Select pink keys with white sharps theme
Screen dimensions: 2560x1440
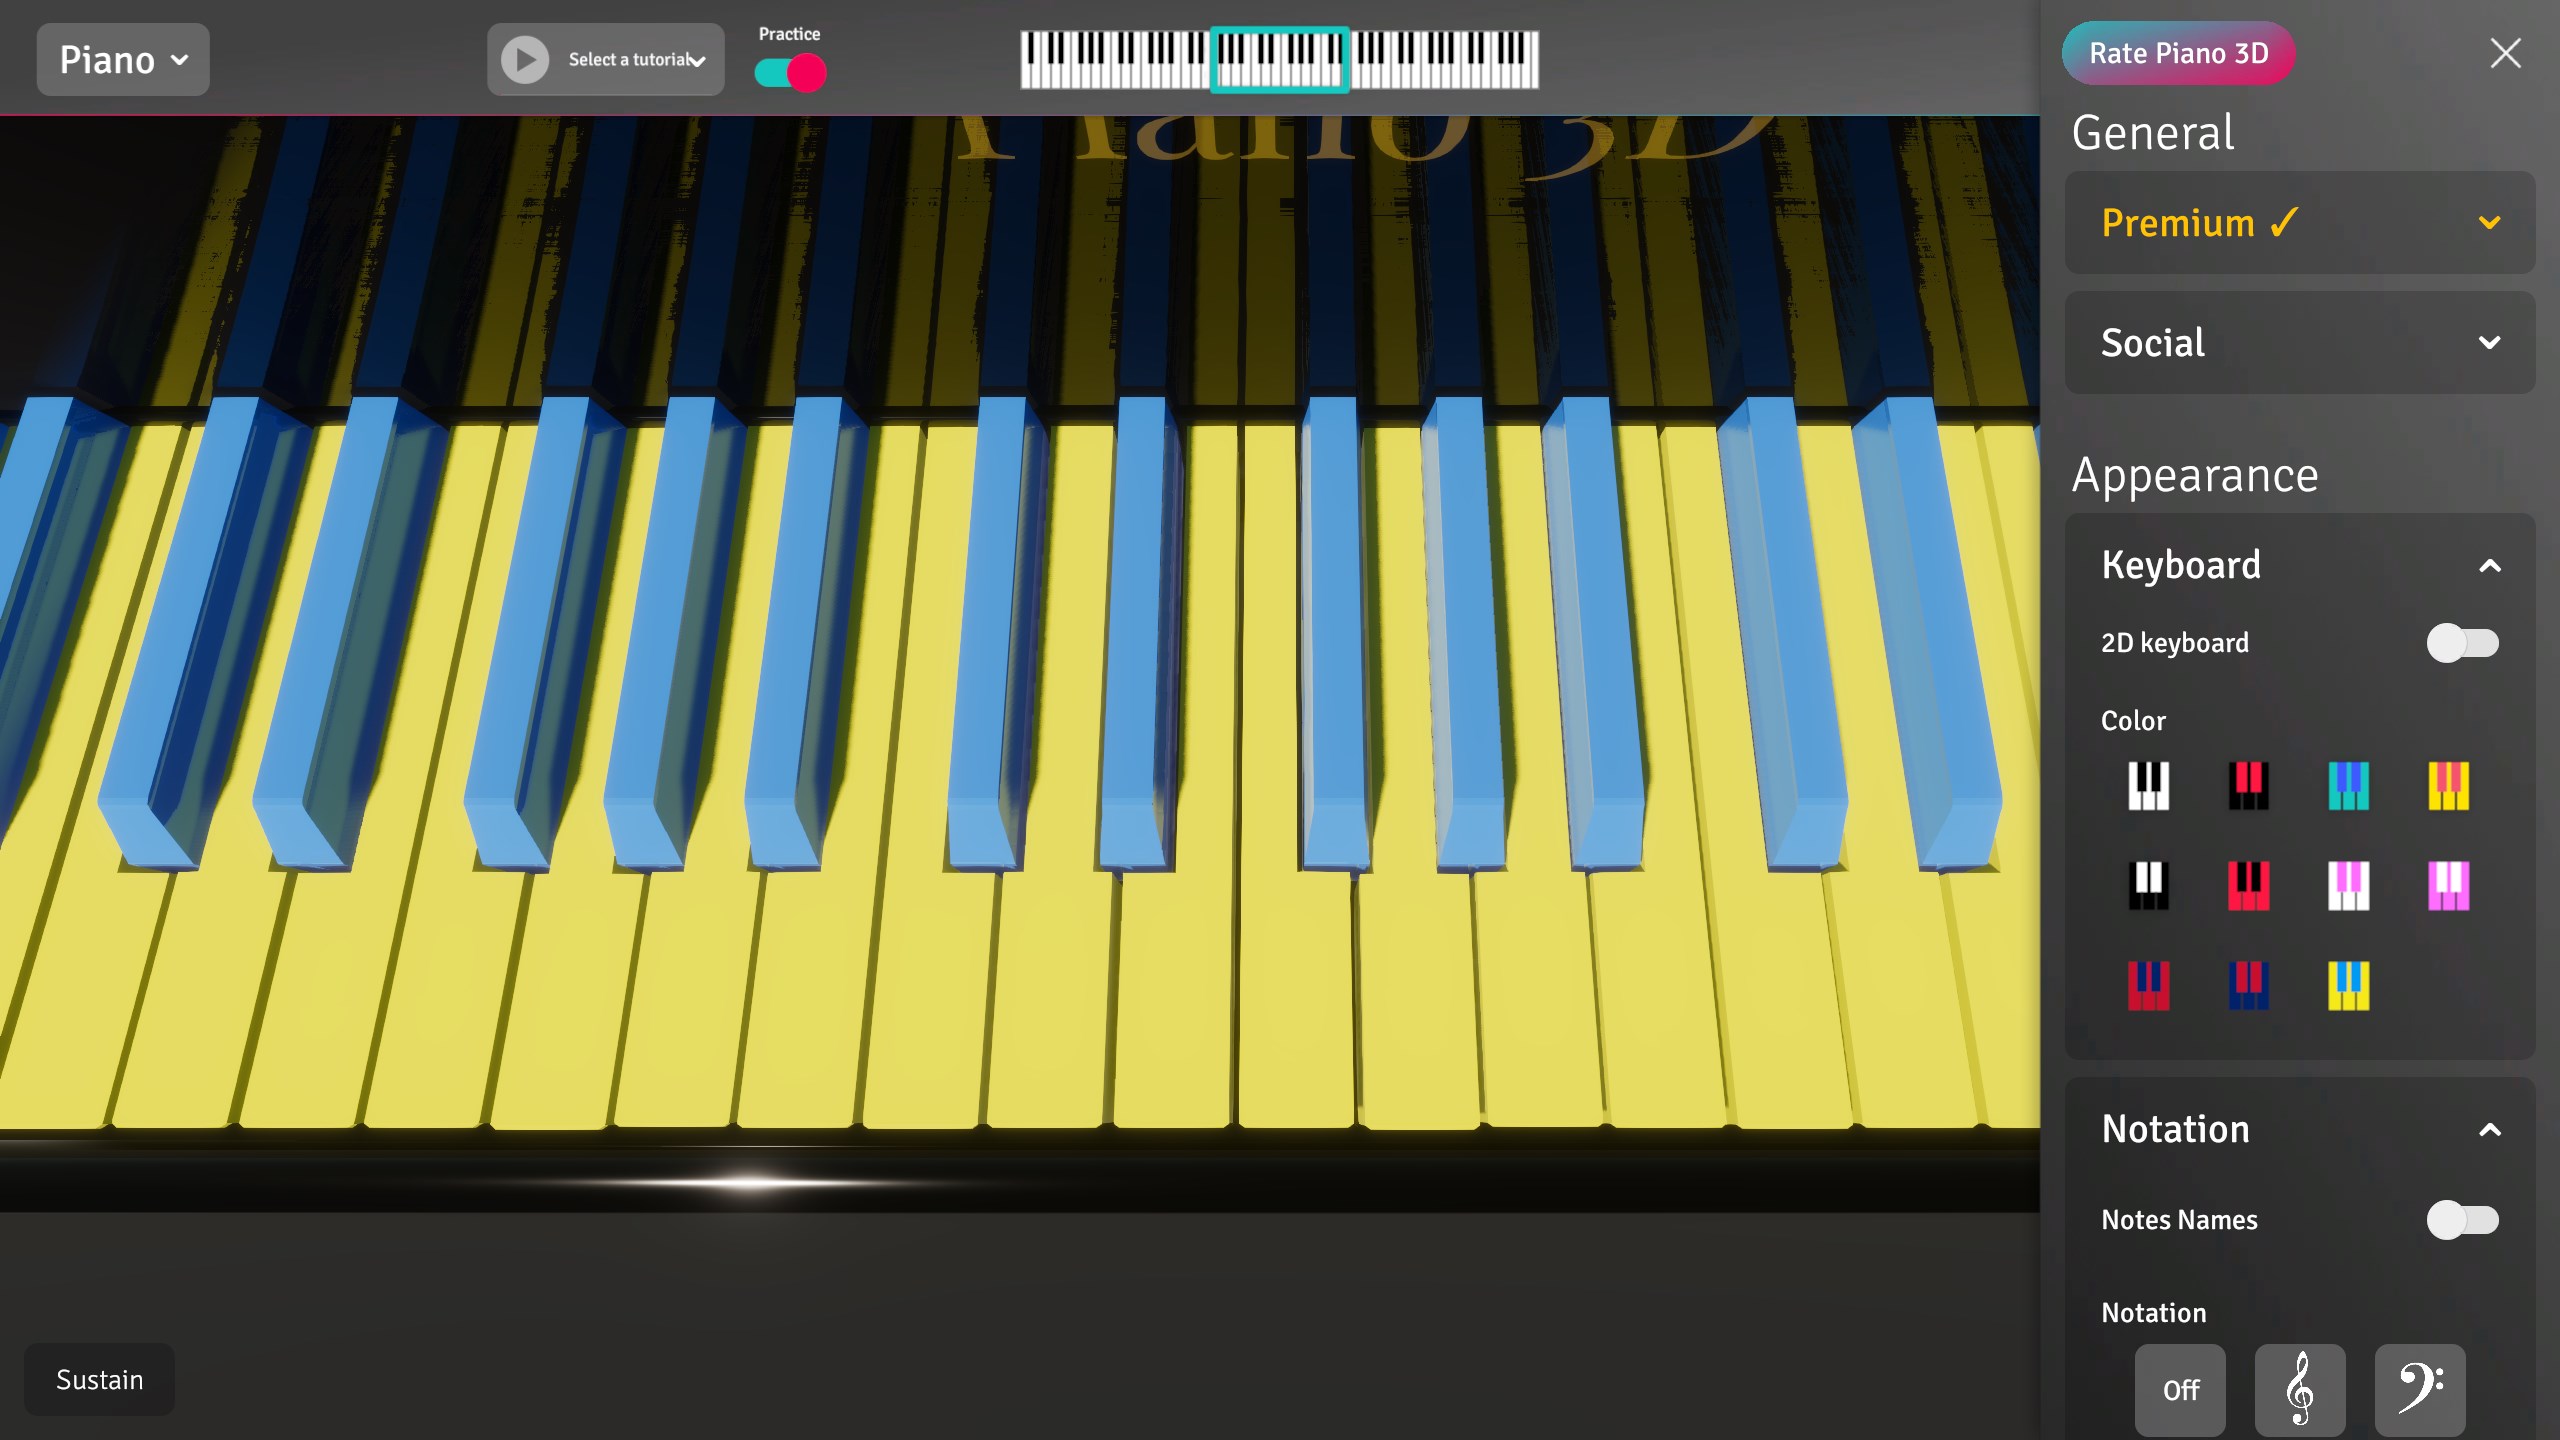pyautogui.click(x=2448, y=886)
